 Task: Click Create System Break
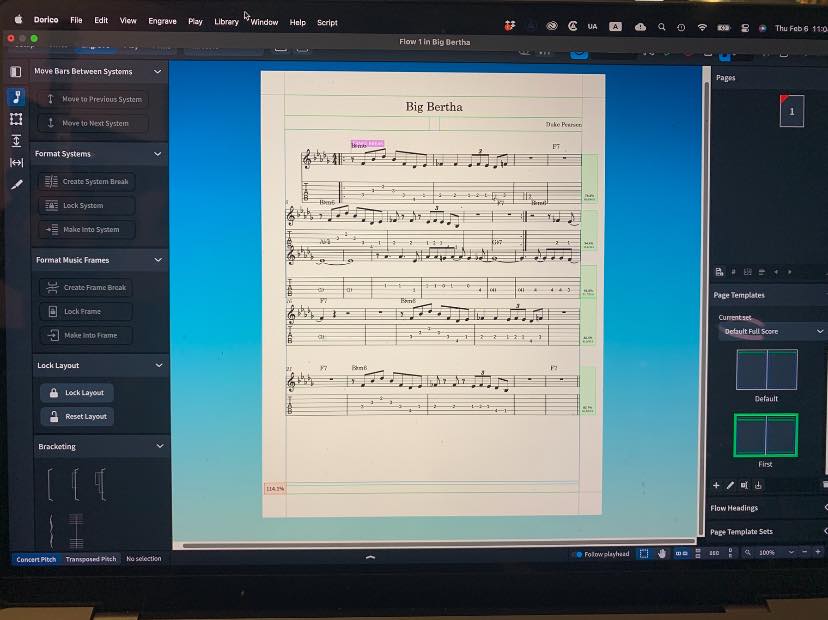pyautogui.click(x=87, y=181)
